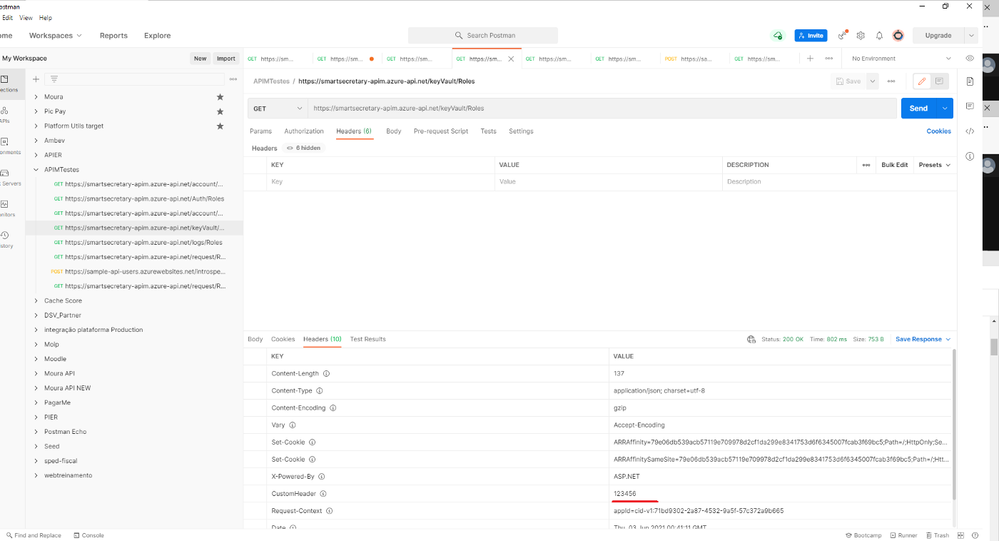This screenshot has height=541, width=999.
Task: Switch to edit mode pencil icon
Action: (922, 82)
